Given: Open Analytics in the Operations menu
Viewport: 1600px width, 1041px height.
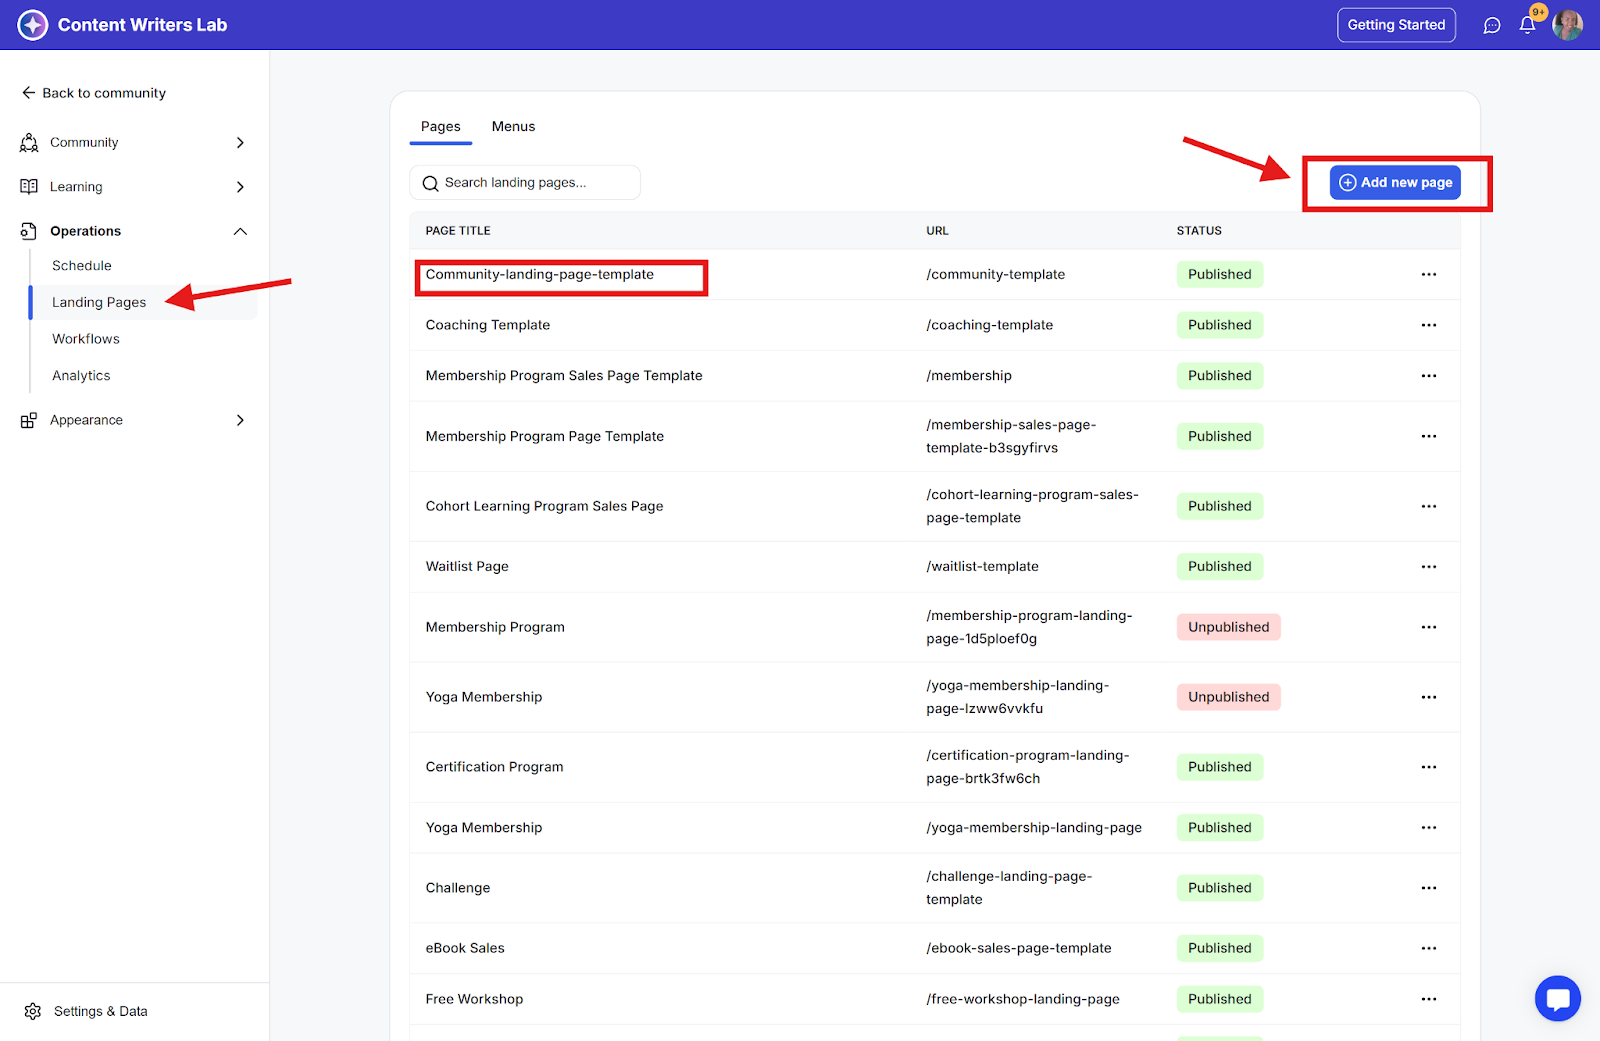Looking at the screenshot, I should click(81, 376).
